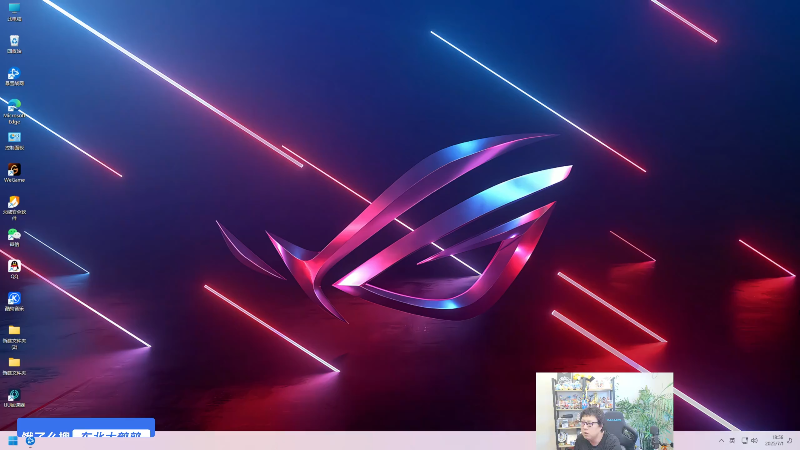Select the lower yellow folder icon
Screen dimensions: 800x450
pyautogui.click(x=14, y=366)
